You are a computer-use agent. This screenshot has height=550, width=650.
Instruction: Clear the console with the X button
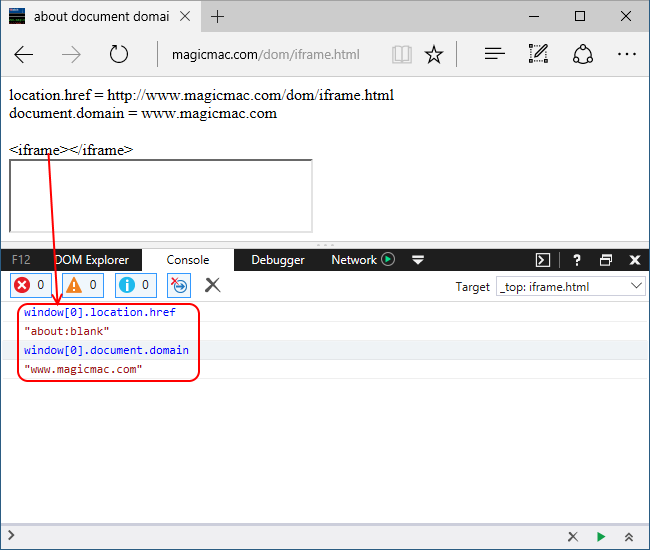coord(212,286)
